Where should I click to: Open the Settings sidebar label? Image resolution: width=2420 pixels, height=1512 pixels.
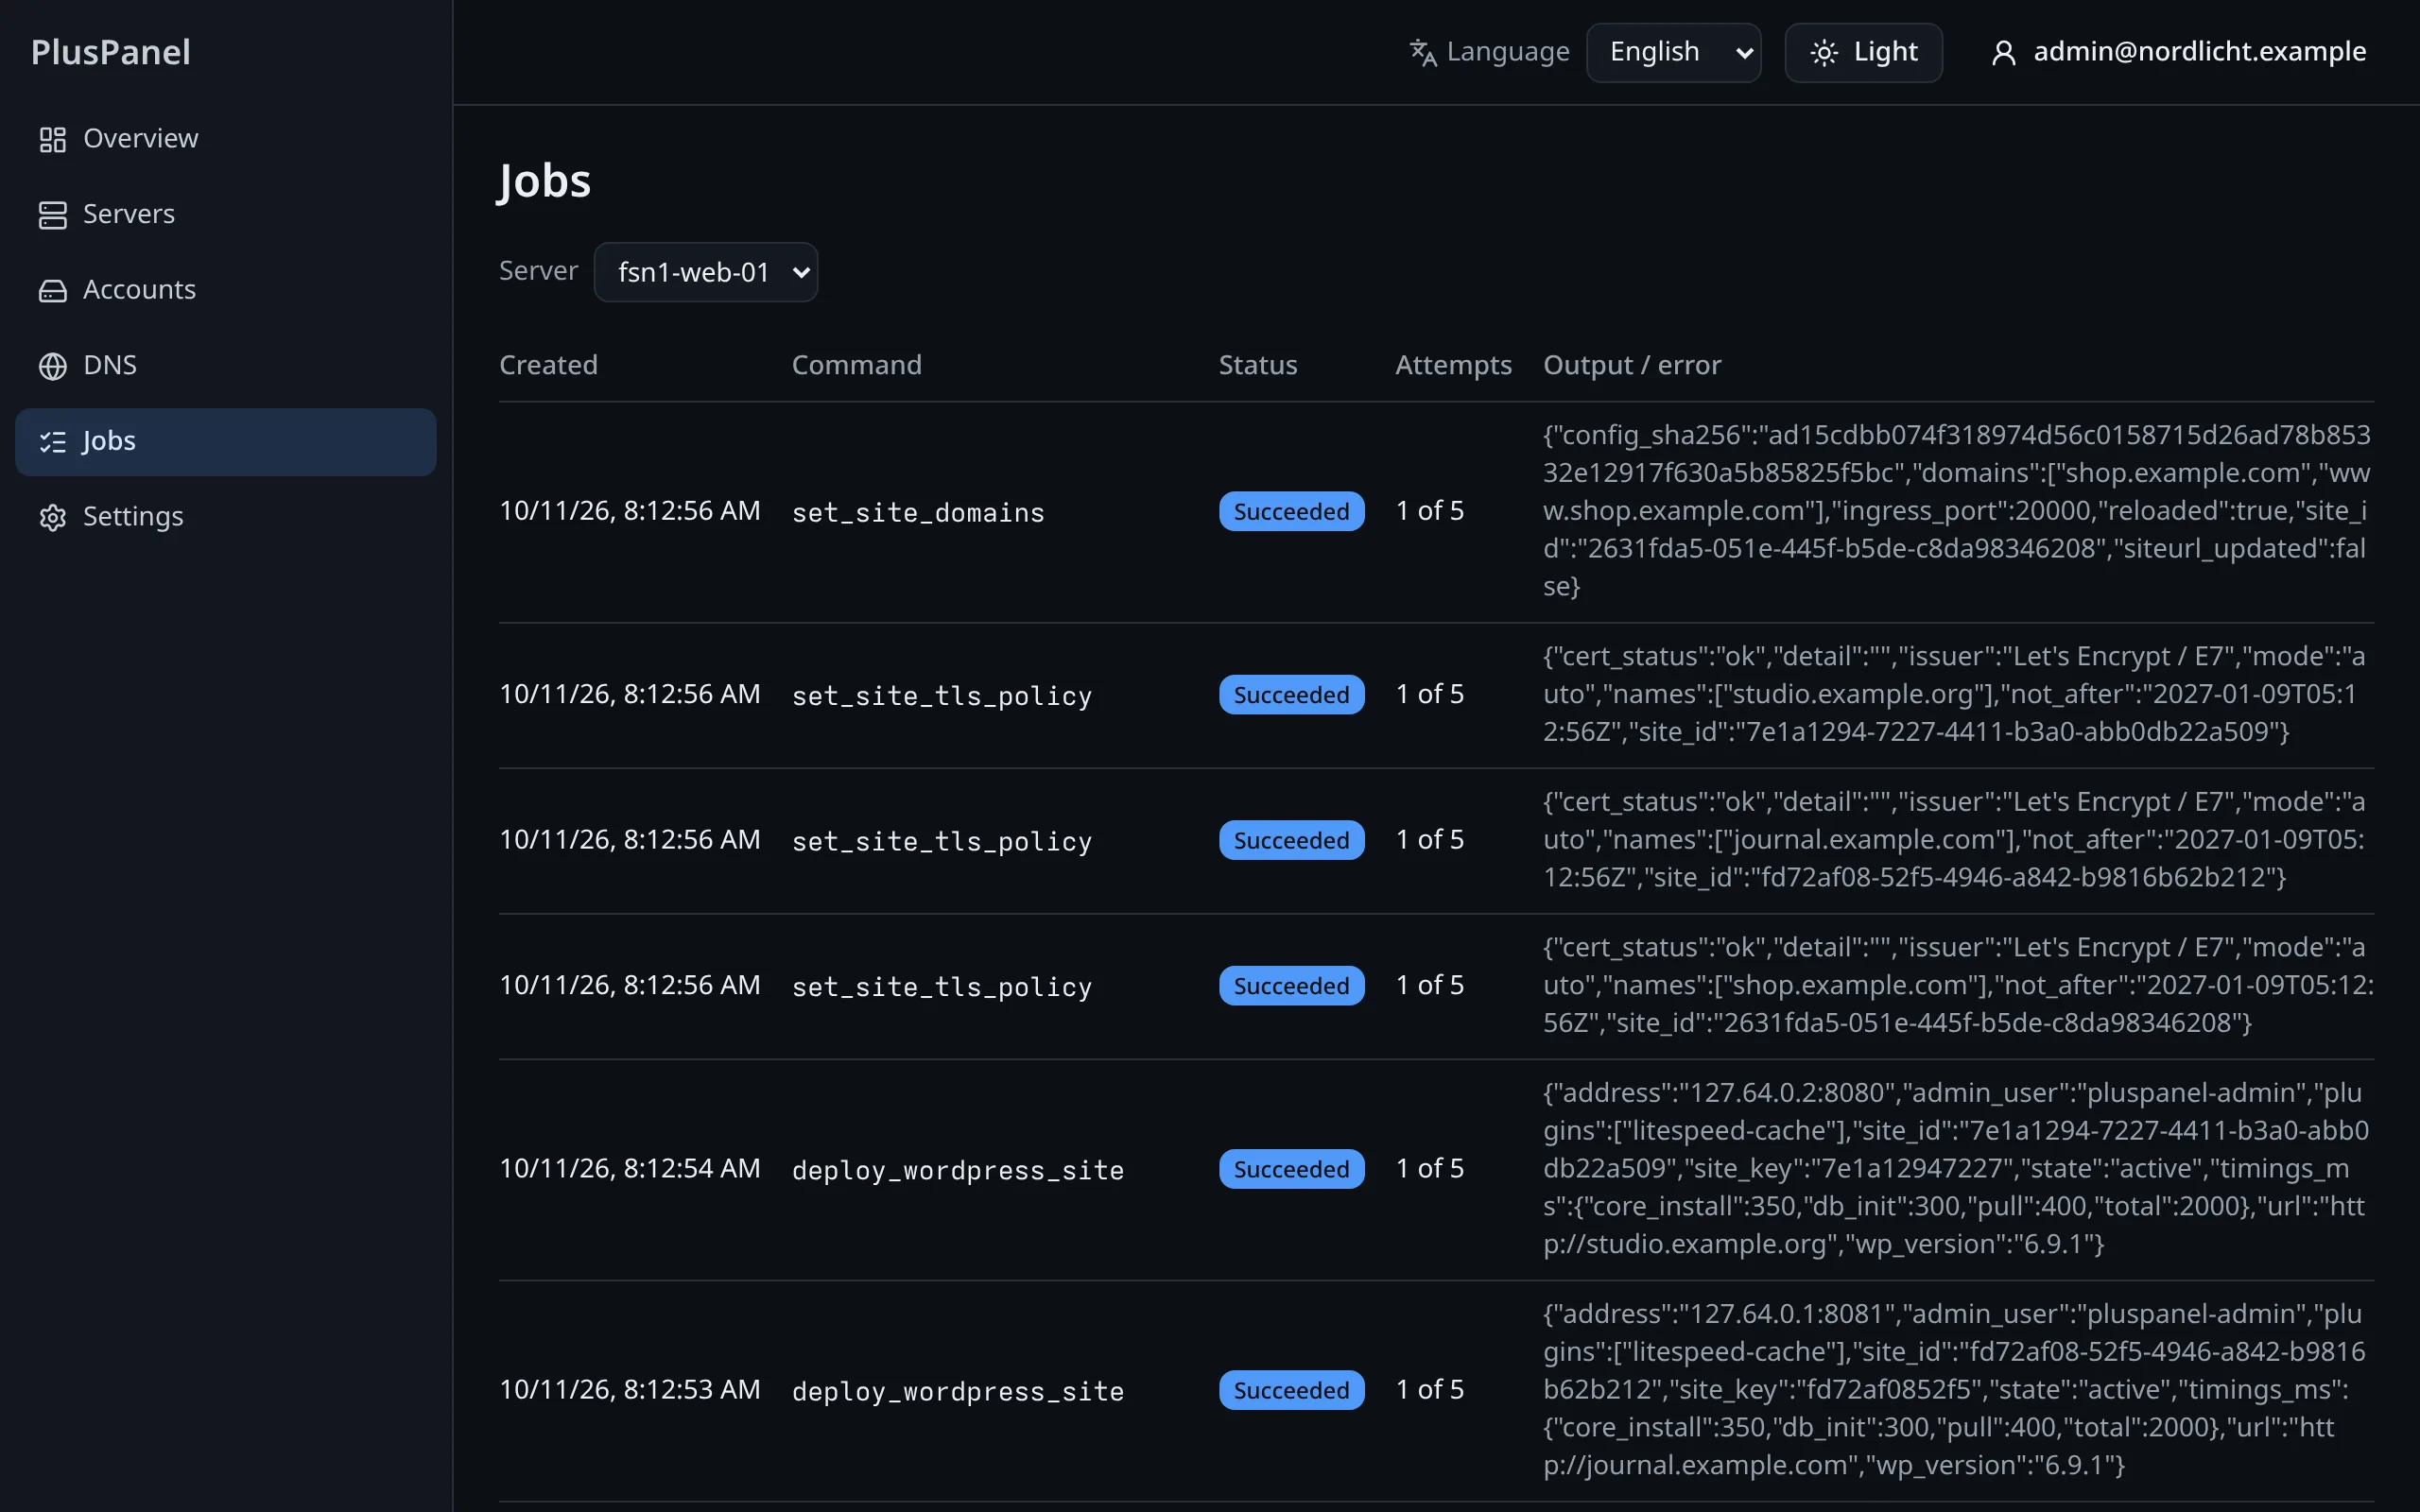click(x=133, y=517)
